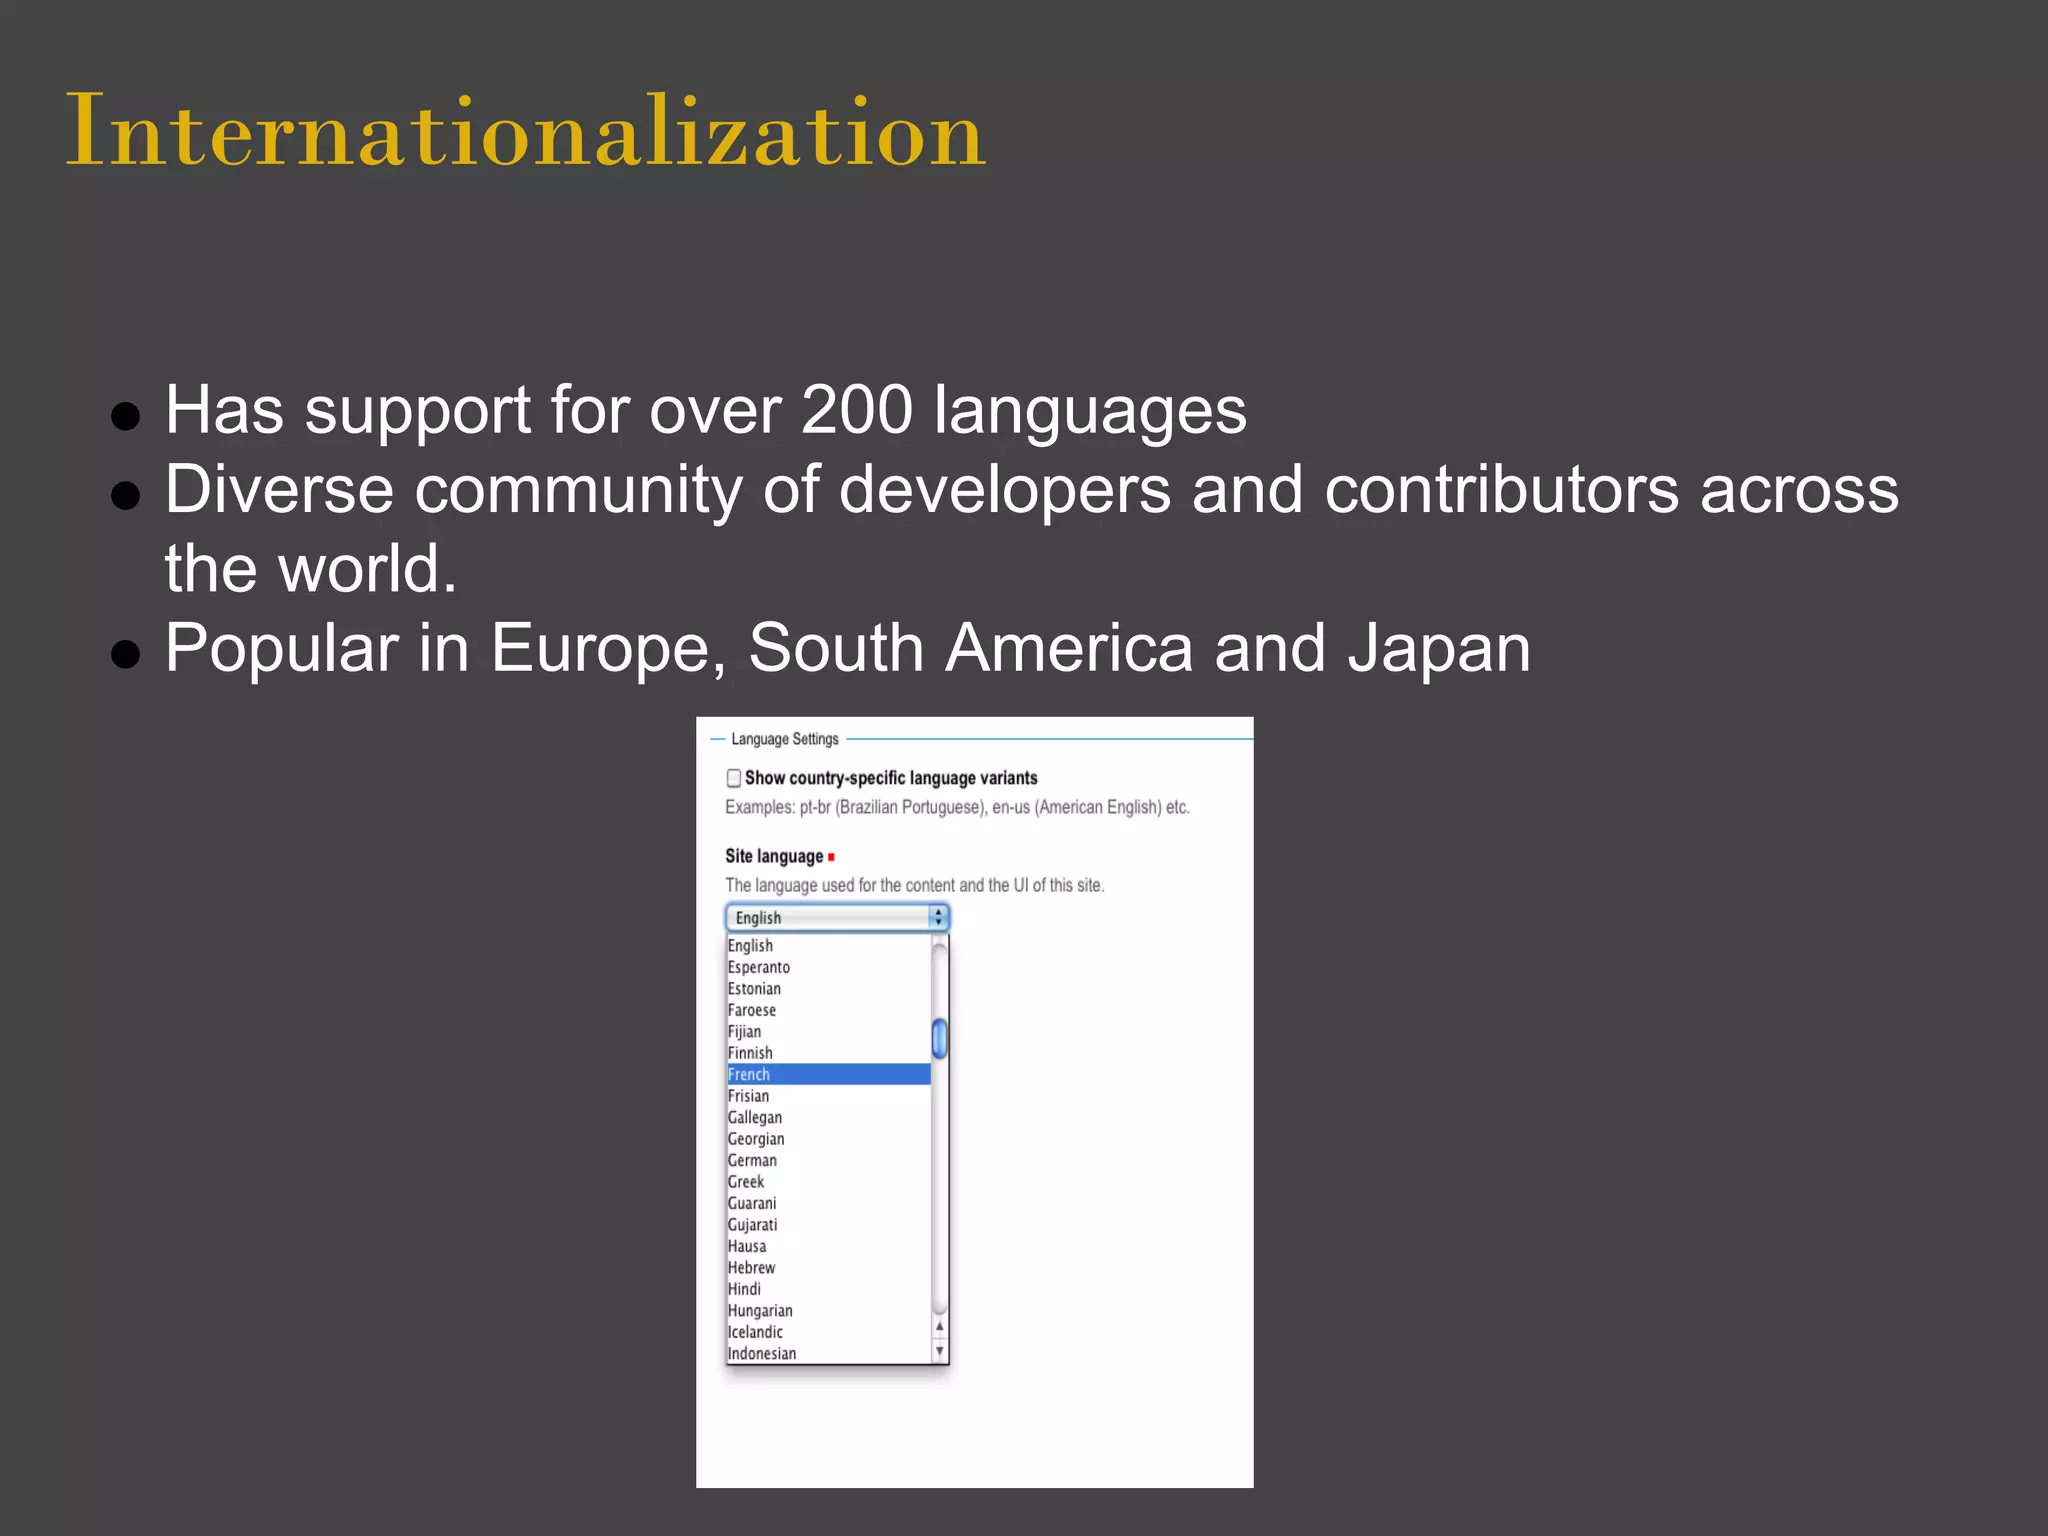This screenshot has width=2048, height=1536.
Task: Click the scroll up arrow of language list
Action: (939, 1327)
